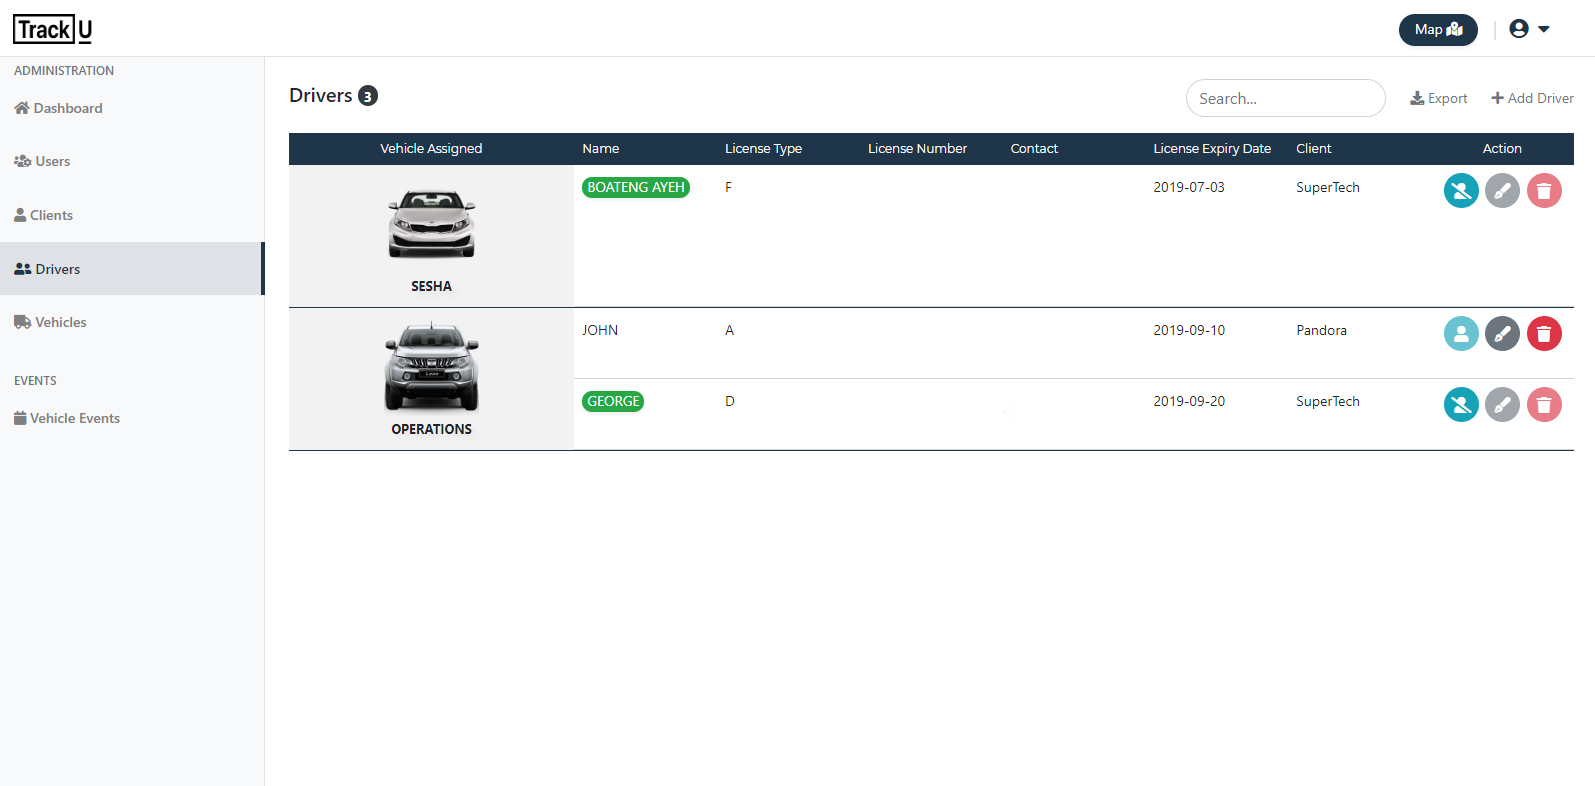Screen dimensions: 1595x786
Task: Open Vehicles section in sidebar
Action: tap(50, 322)
